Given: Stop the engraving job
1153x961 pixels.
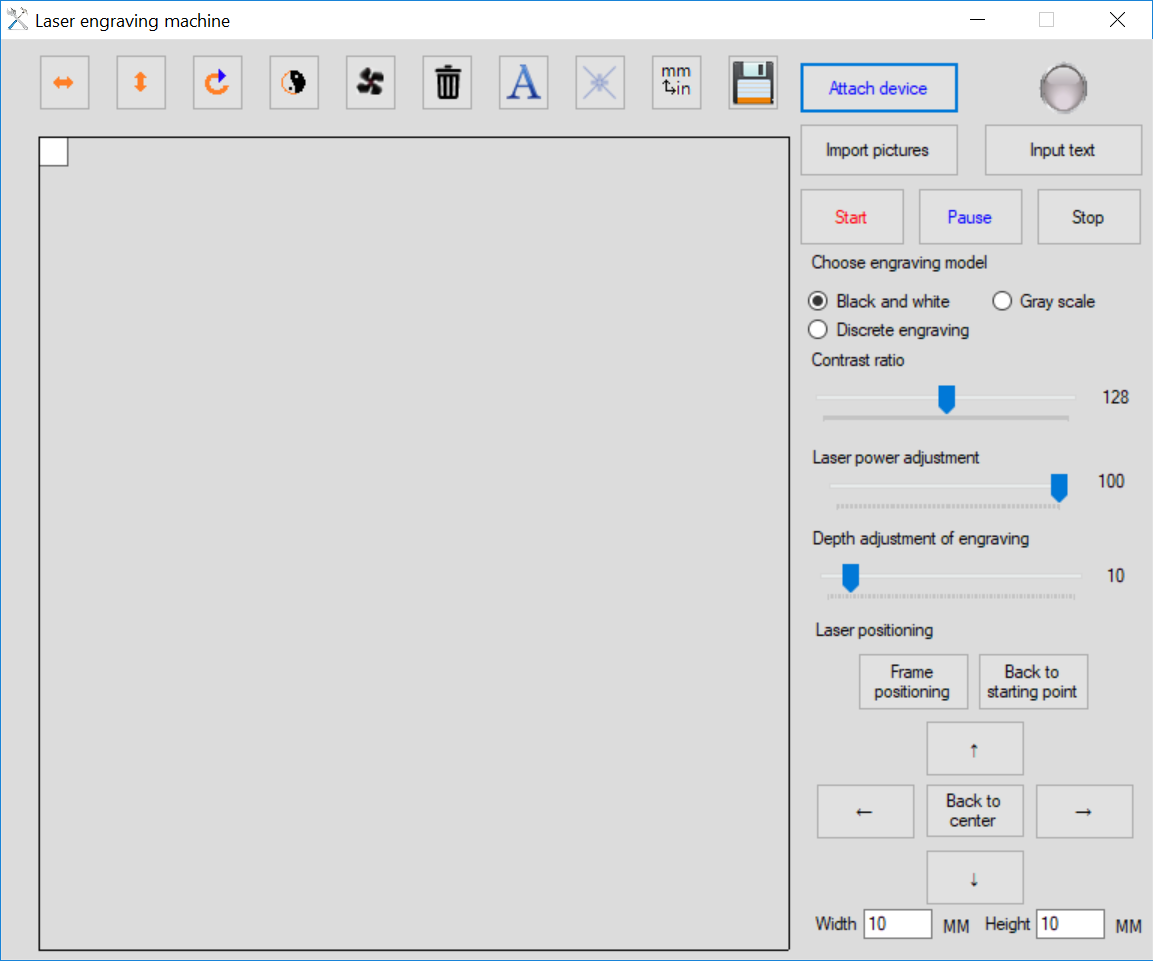Looking at the screenshot, I should coord(1088,217).
